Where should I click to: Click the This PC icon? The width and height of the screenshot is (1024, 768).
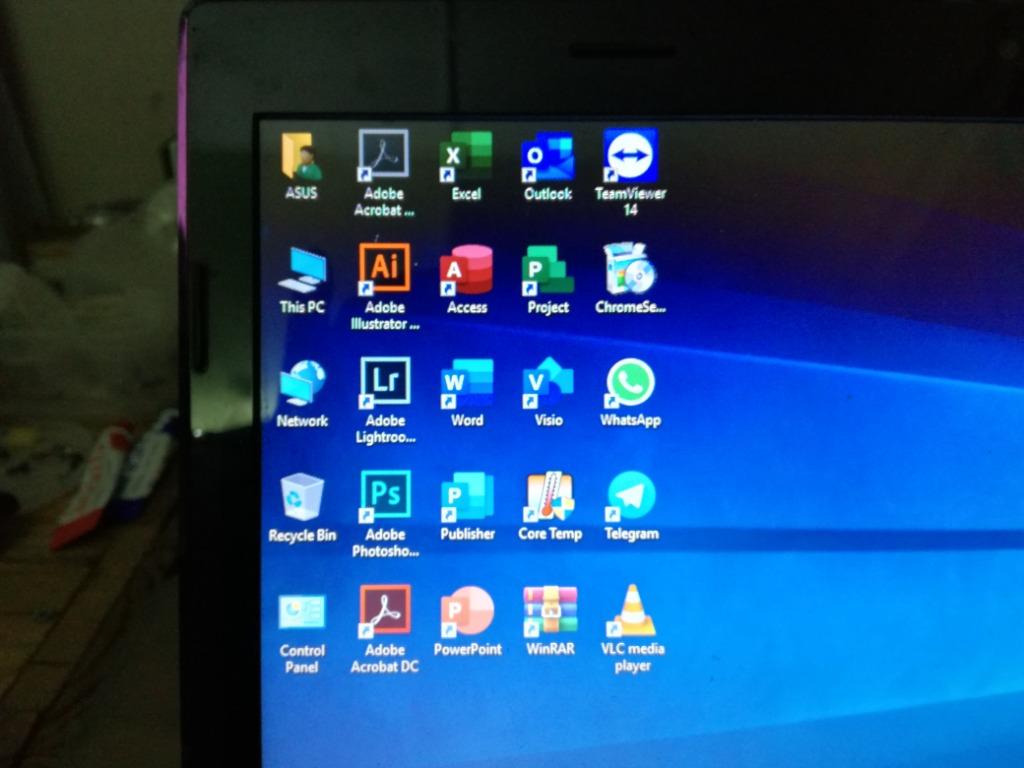[x=302, y=270]
